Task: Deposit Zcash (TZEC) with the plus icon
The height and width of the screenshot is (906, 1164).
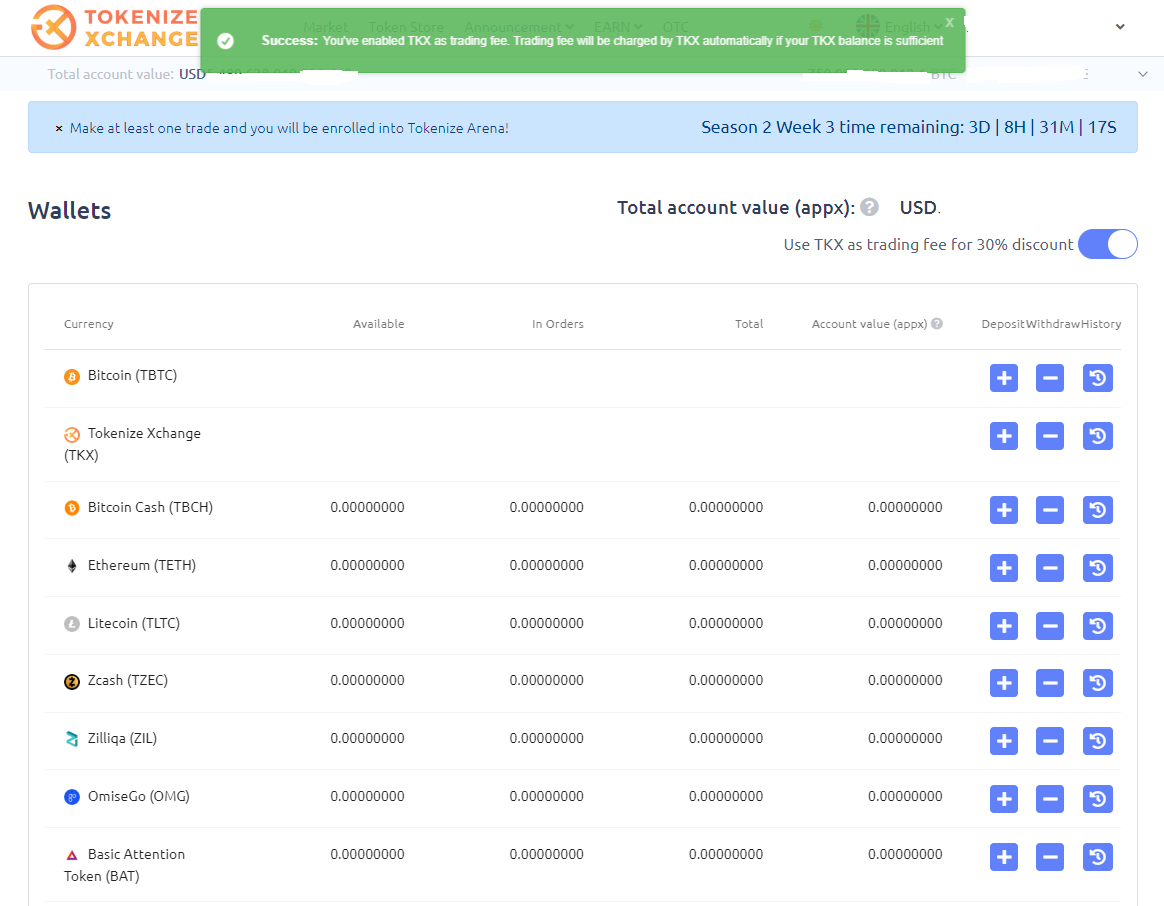Action: 1004,683
